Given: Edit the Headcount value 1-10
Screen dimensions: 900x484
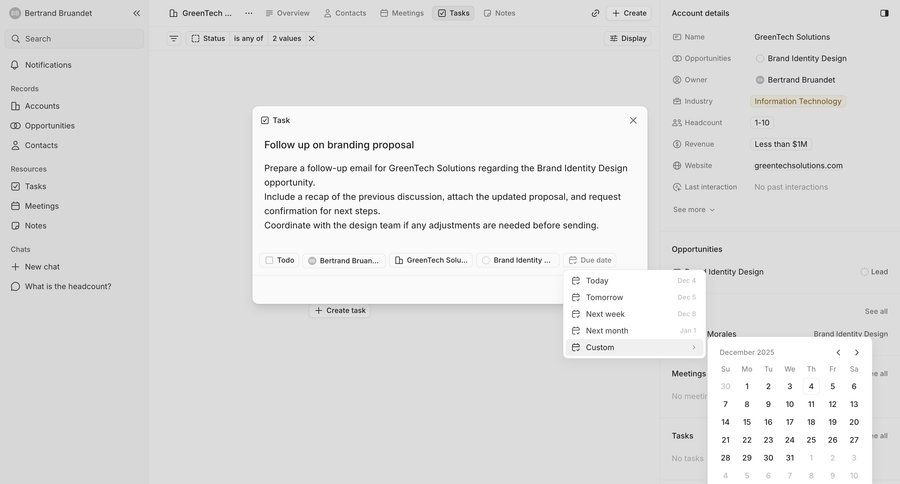Looking at the screenshot, I should point(762,123).
